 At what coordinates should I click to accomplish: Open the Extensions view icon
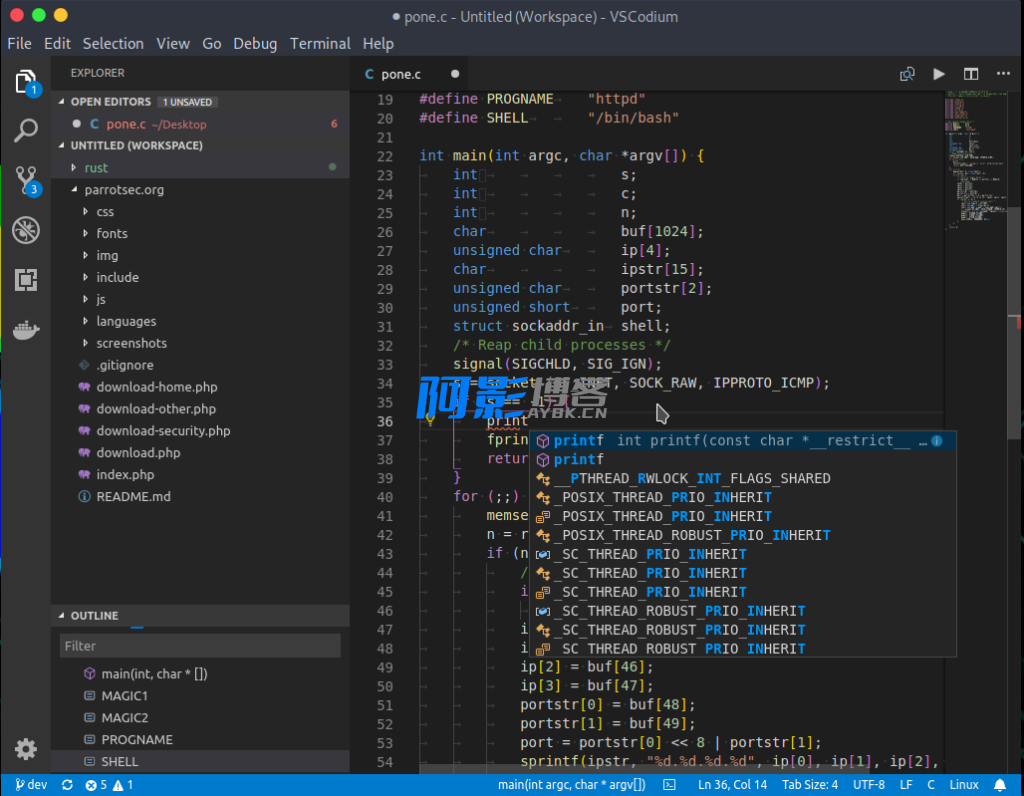26,280
